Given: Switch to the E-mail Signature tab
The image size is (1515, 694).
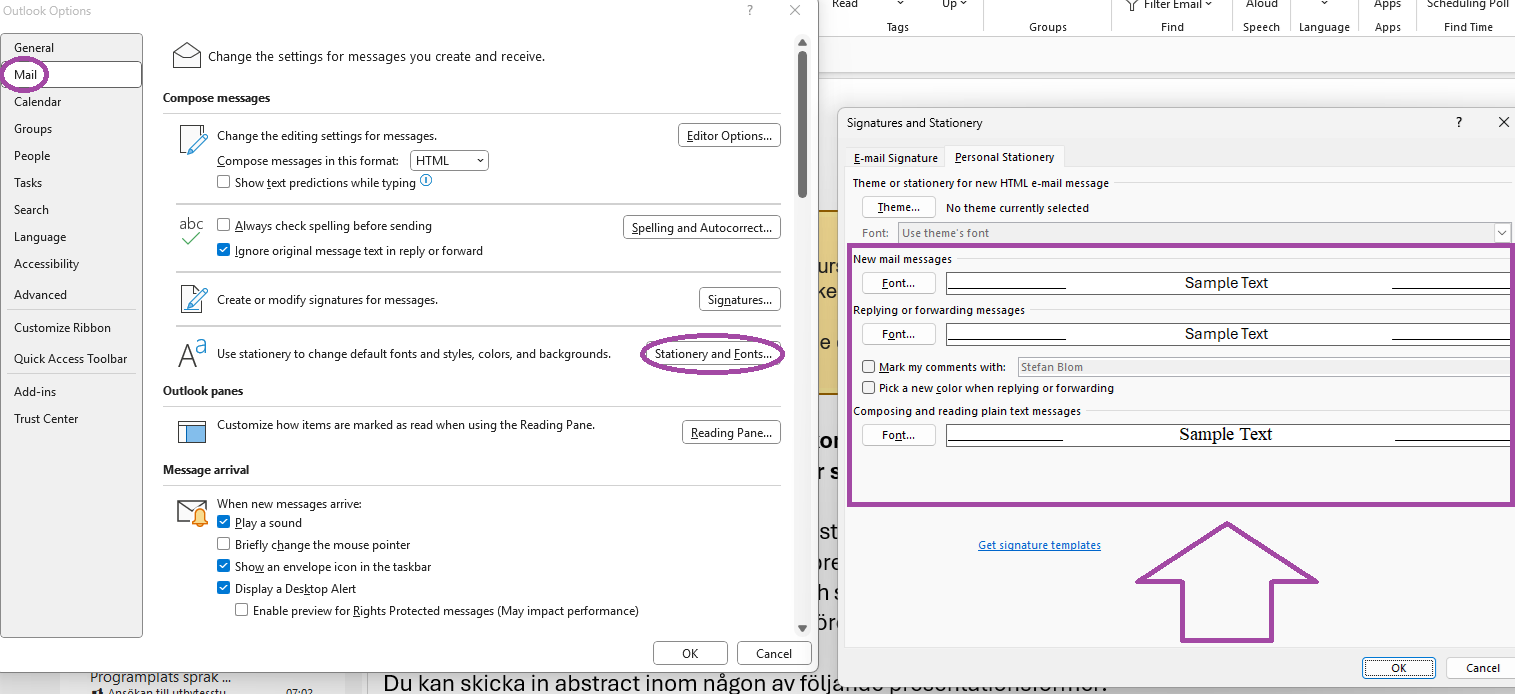Looking at the screenshot, I should (895, 158).
